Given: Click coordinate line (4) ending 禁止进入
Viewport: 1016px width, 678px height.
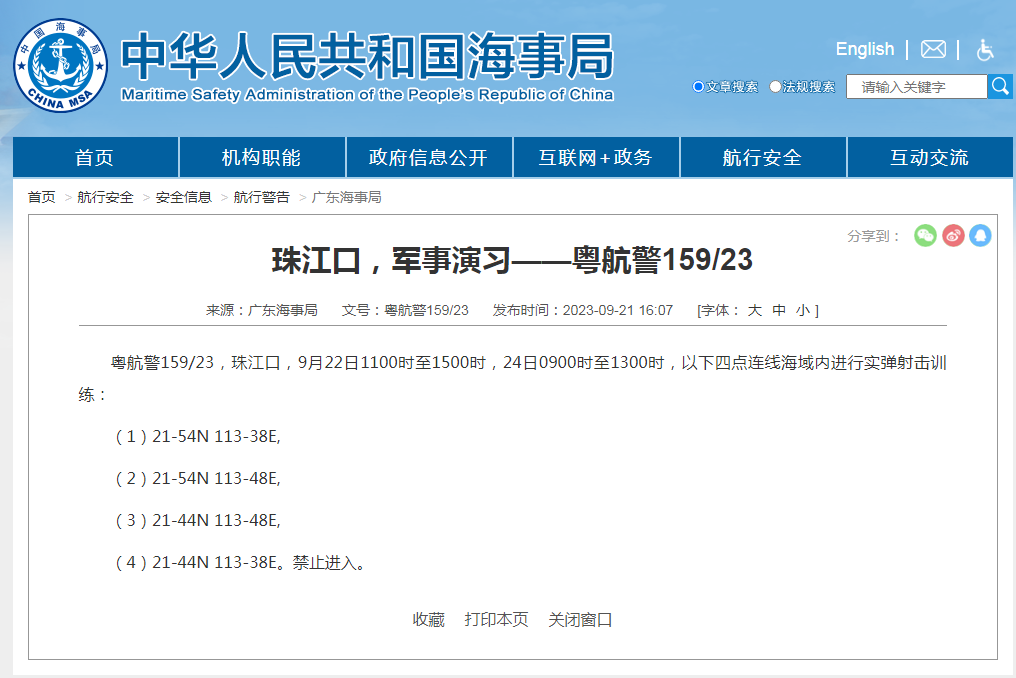Looking at the screenshot, I should coord(240,563).
